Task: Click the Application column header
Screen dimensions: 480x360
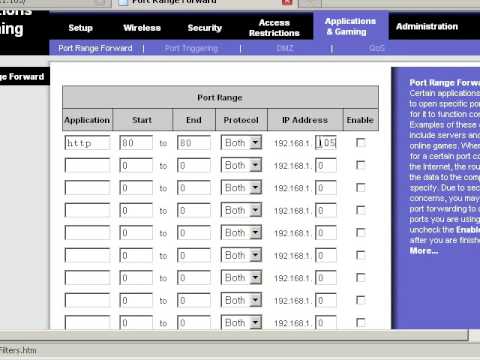Action: 87,120
